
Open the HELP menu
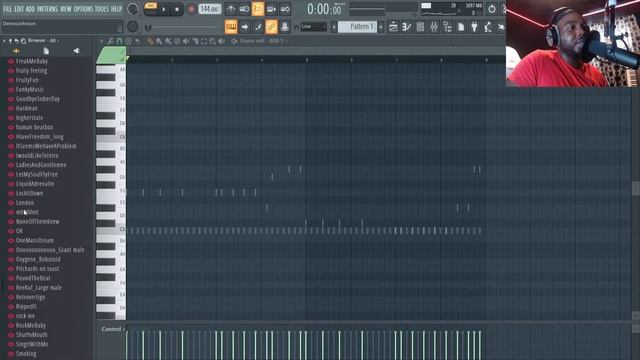coord(116,9)
